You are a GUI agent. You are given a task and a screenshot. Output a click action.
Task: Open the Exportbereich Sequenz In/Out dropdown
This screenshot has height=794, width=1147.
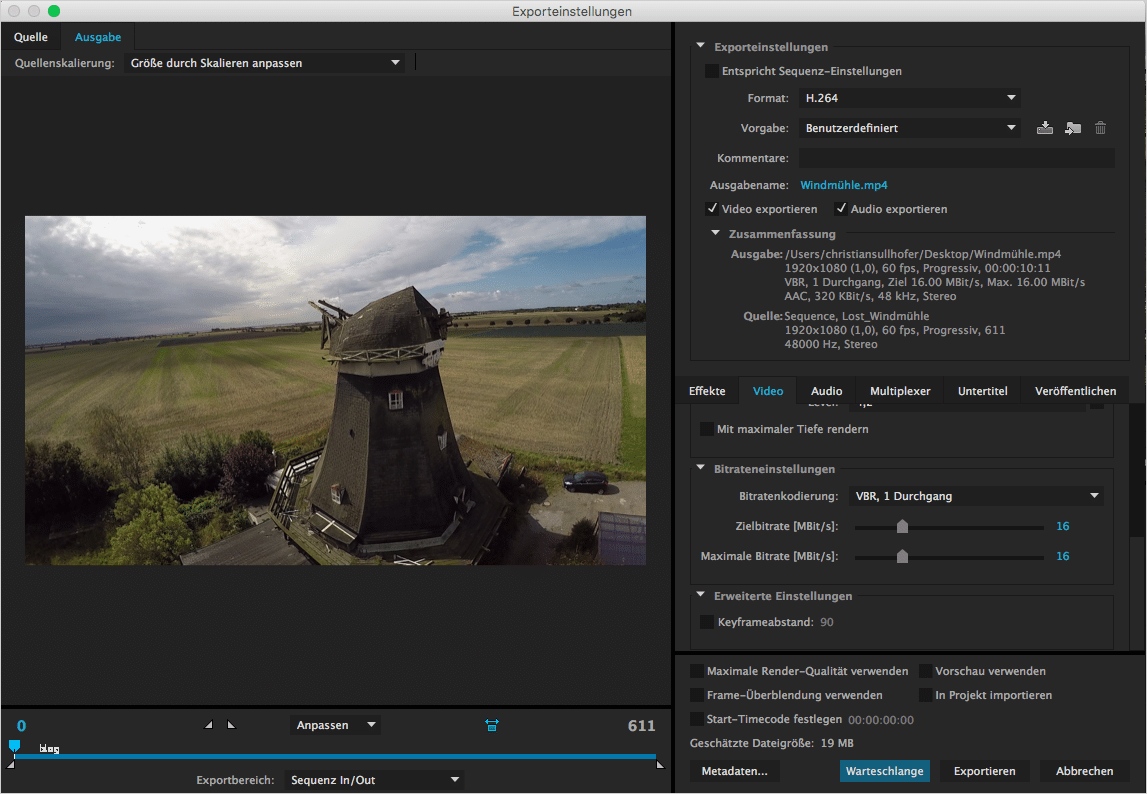(372, 780)
